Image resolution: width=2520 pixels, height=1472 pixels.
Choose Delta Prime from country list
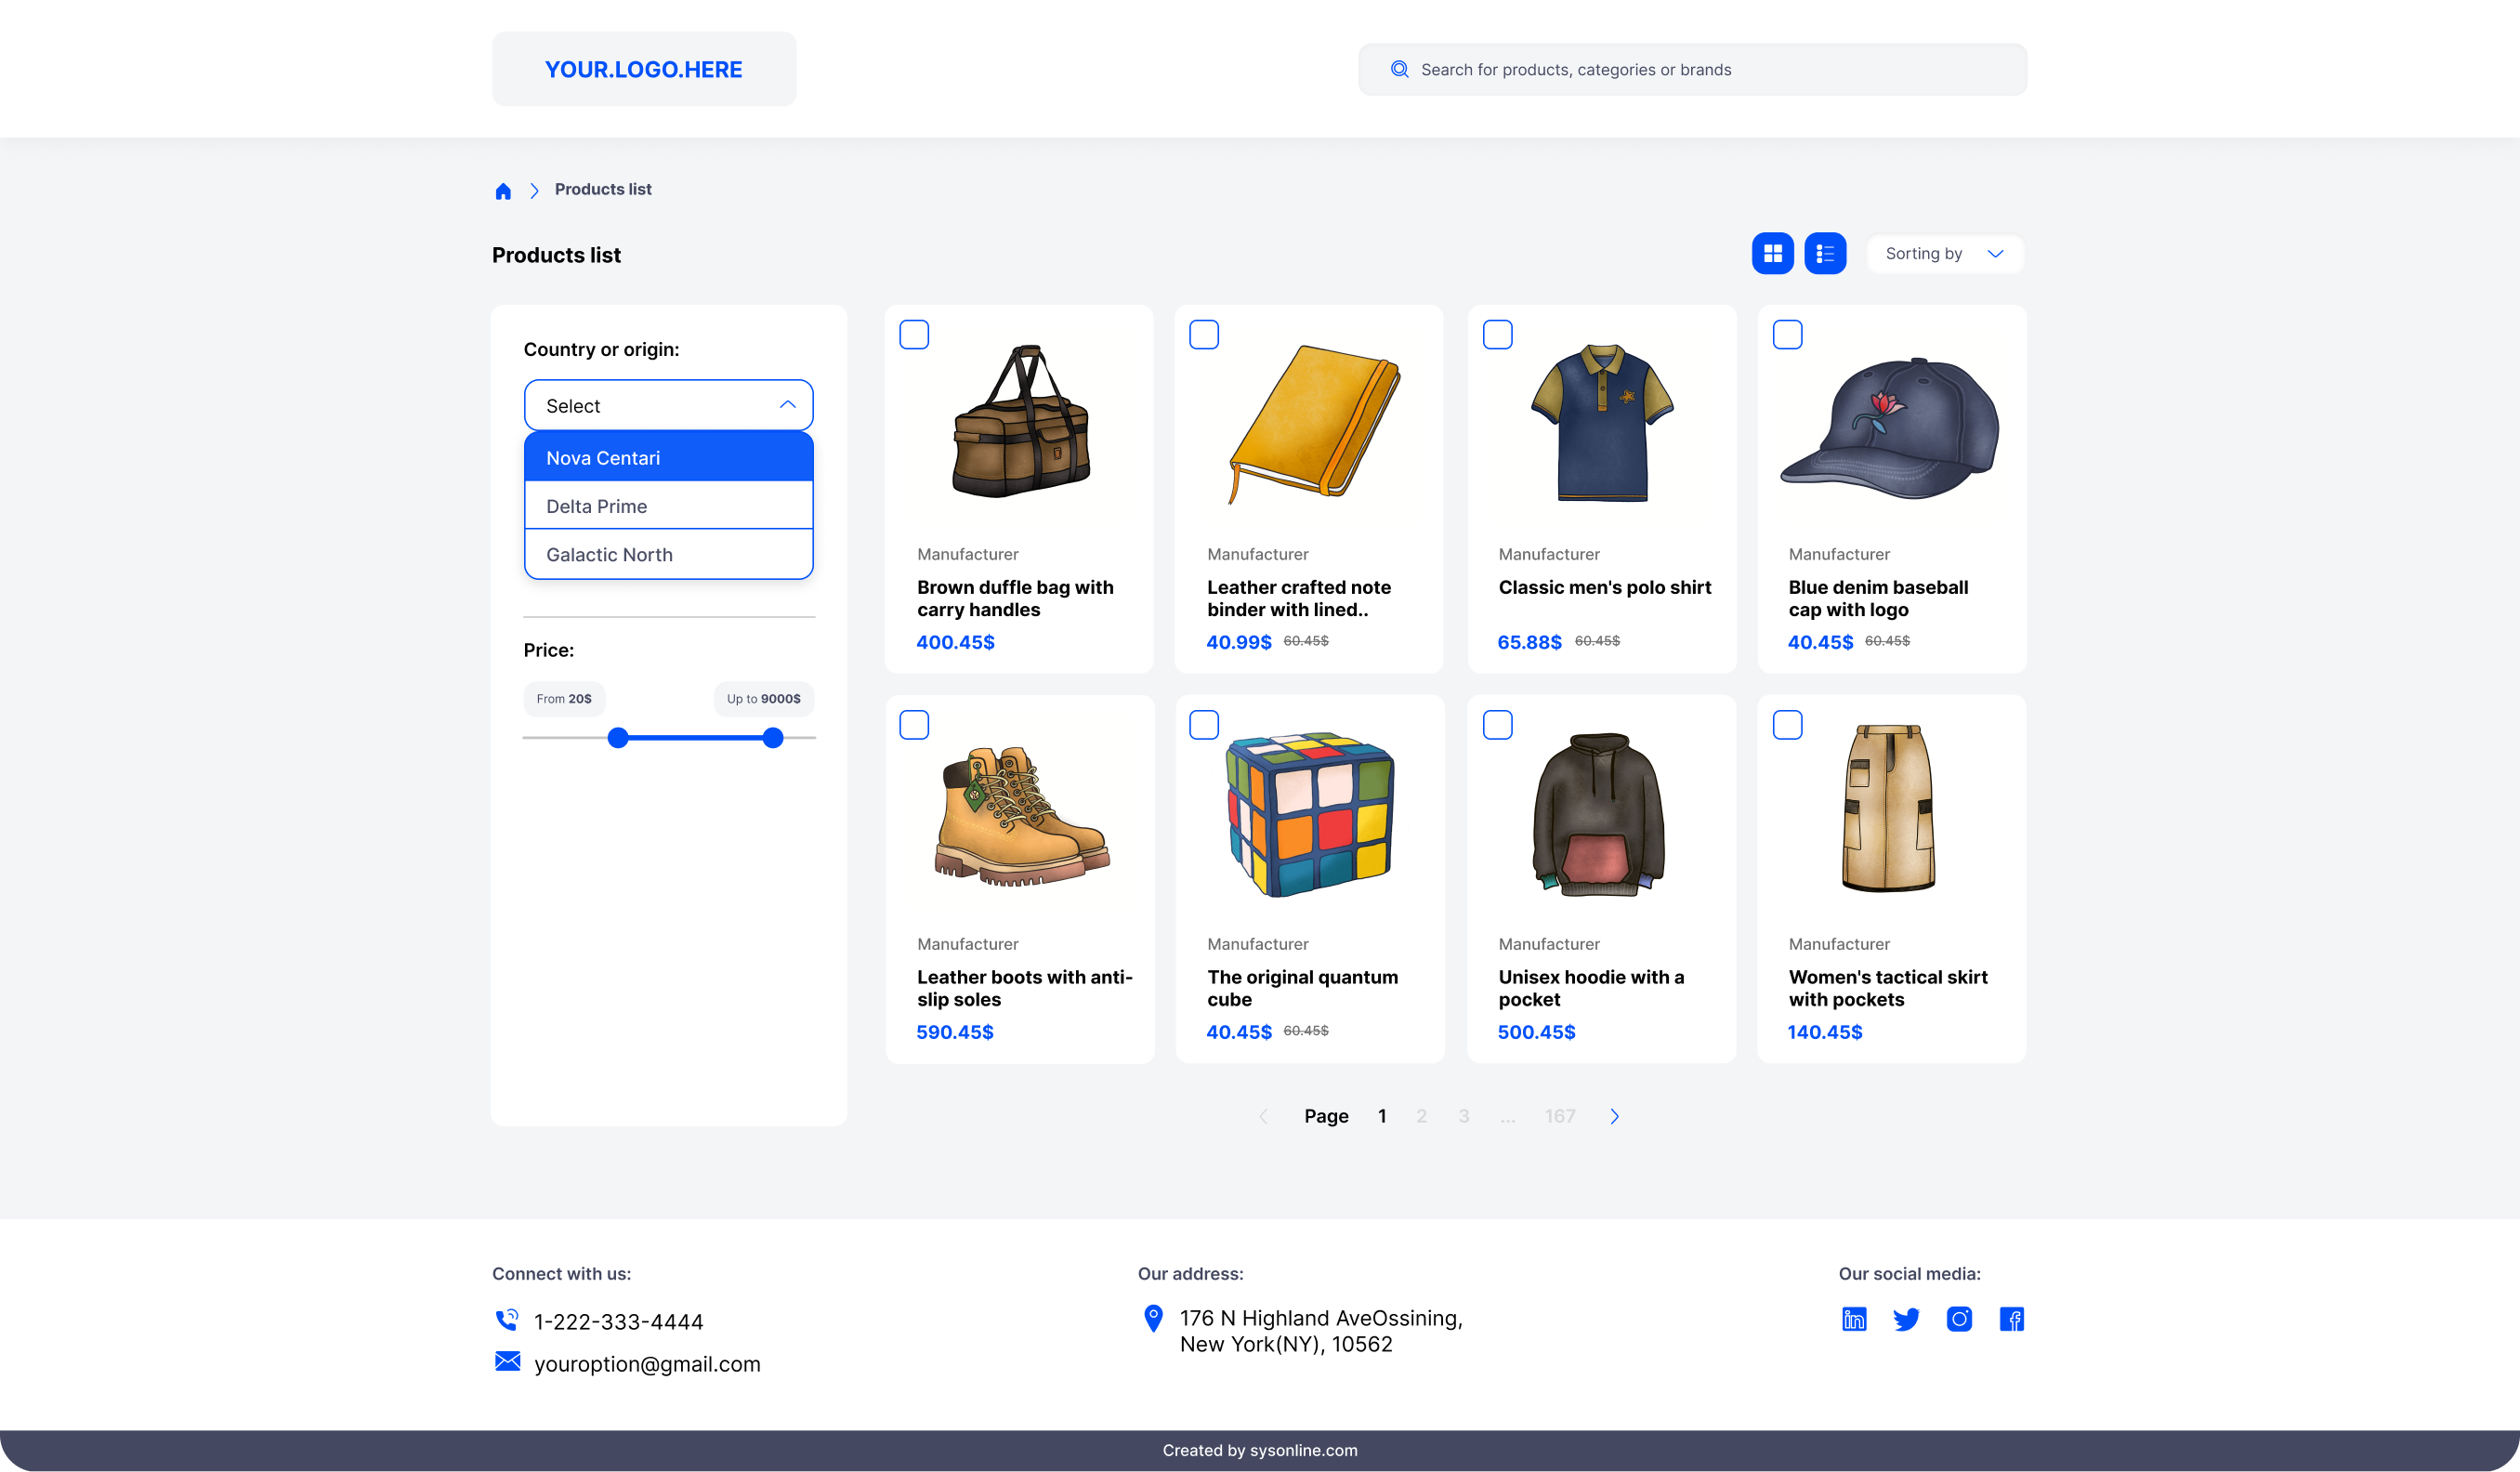coord(668,506)
